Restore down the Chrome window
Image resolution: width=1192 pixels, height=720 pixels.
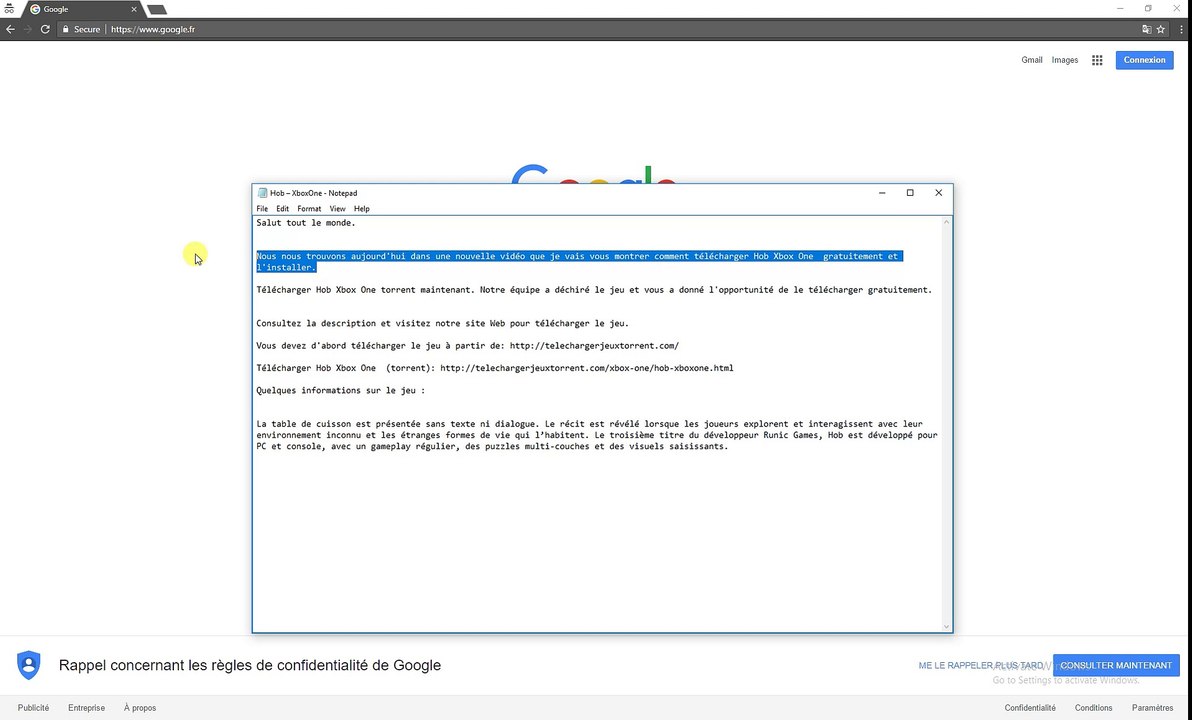(x=1148, y=8)
